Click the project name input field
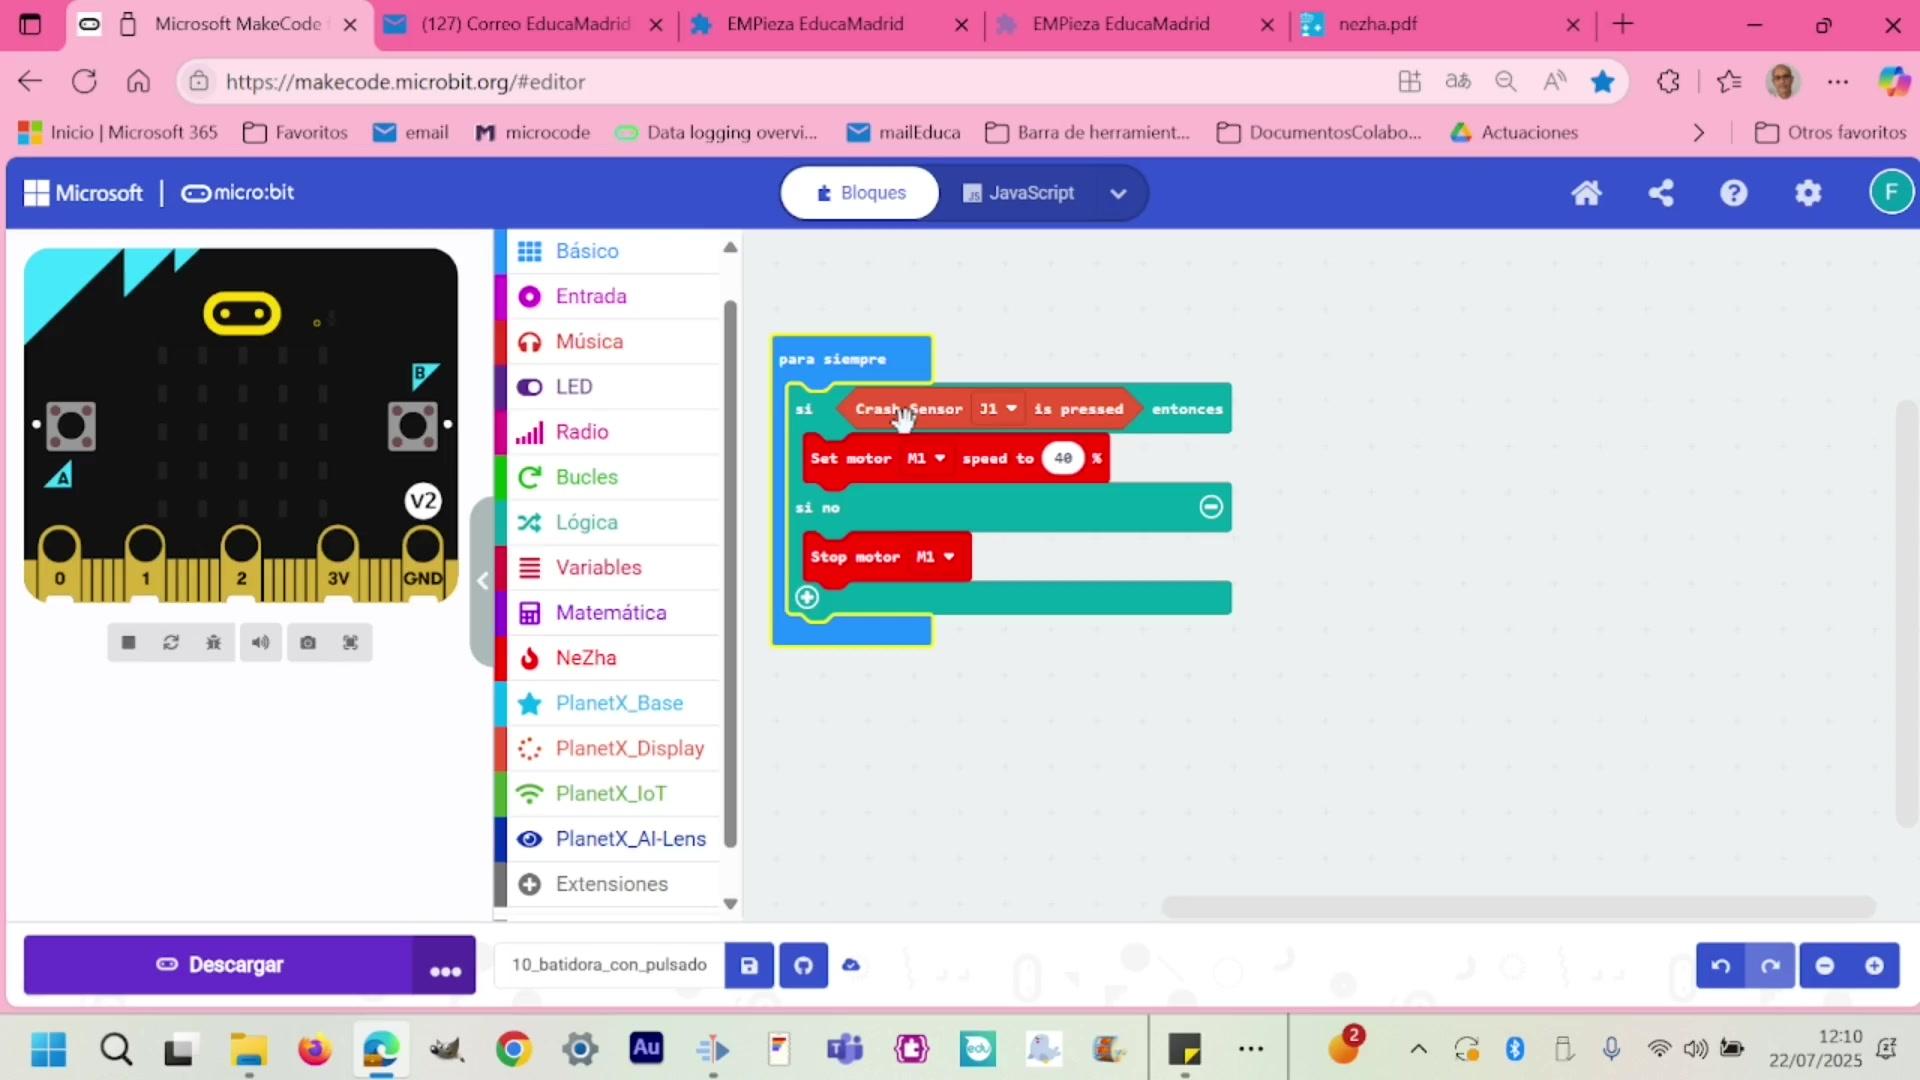 point(609,965)
